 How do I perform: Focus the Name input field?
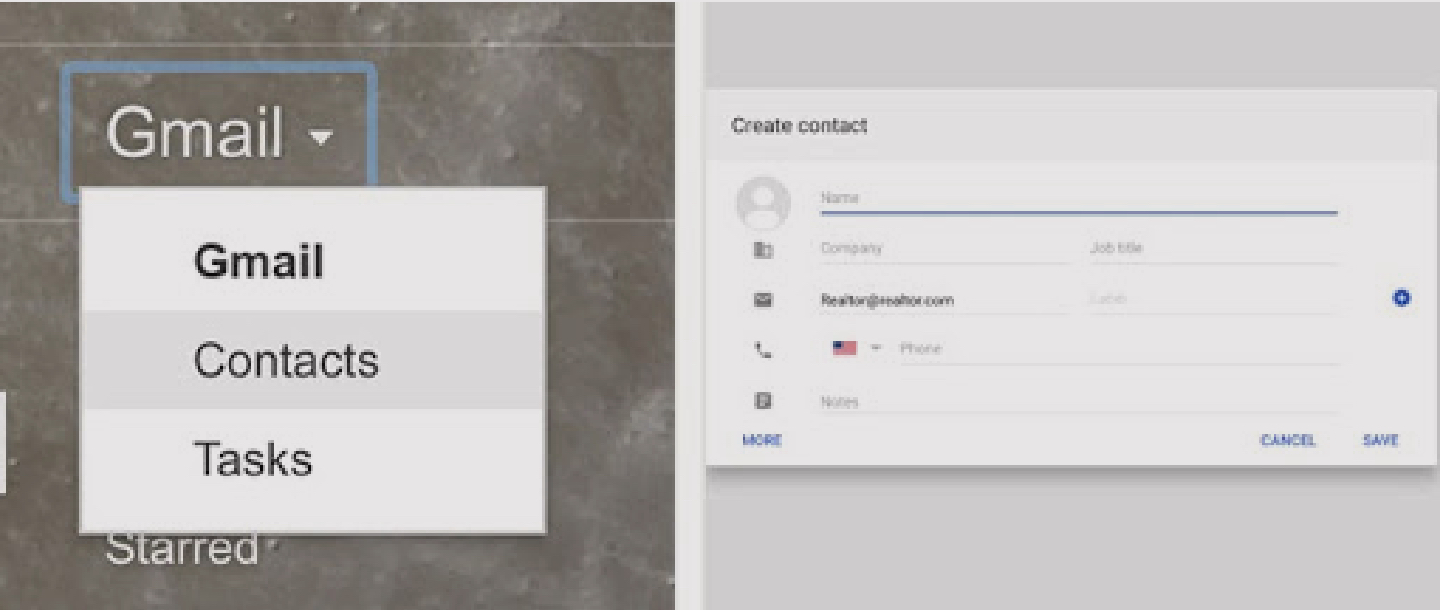point(1078,198)
